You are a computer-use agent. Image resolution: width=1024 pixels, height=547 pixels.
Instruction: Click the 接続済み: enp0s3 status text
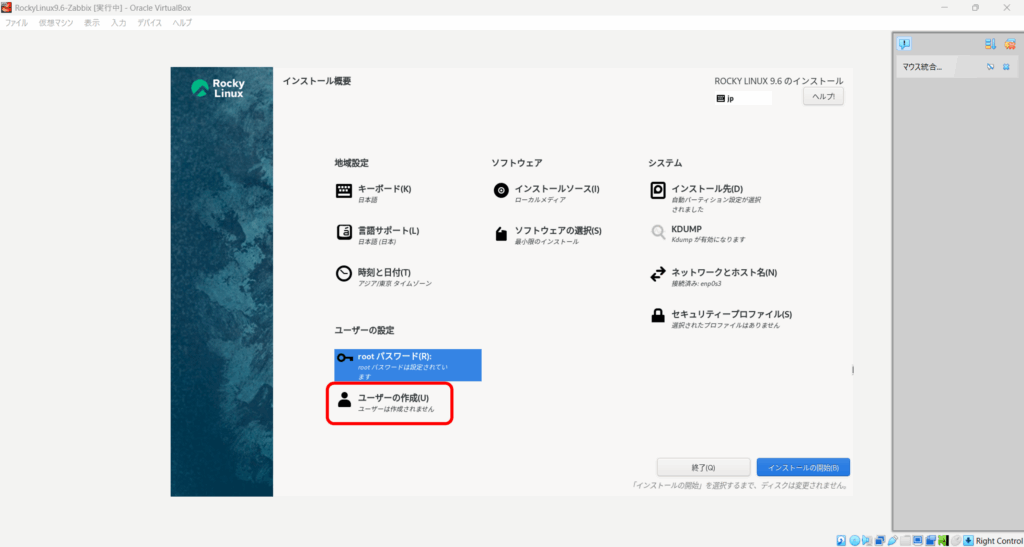tap(696, 284)
